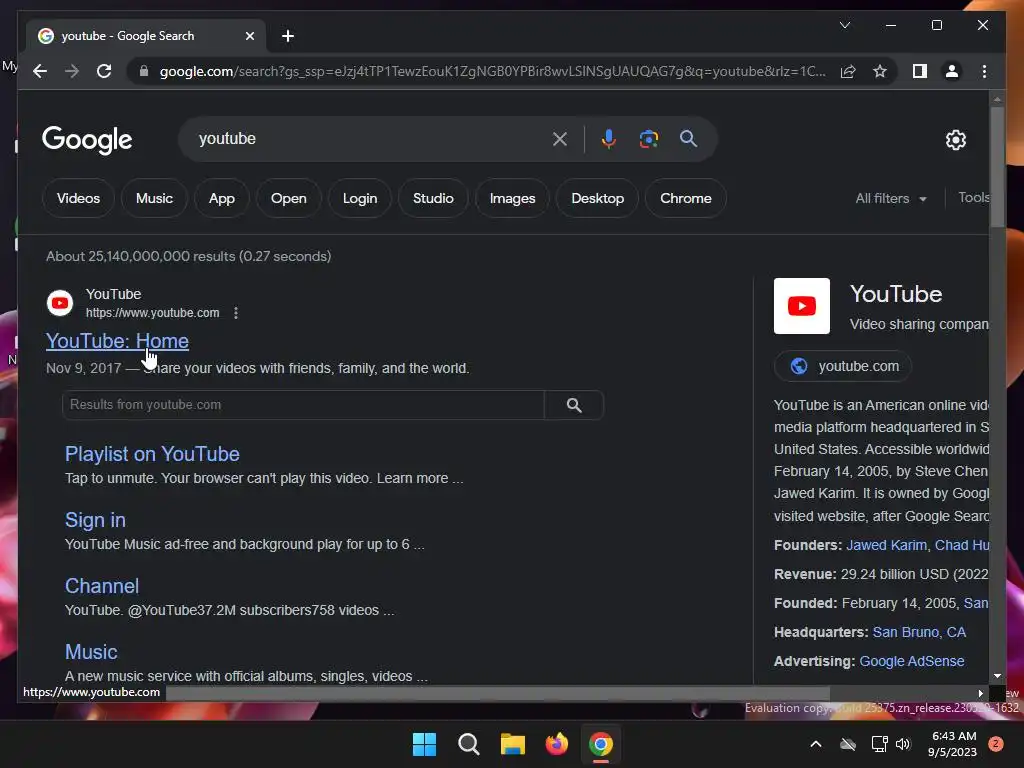The width and height of the screenshot is (1024, 768).
Task: Click the Results from youtube.com search field
Action: [303, 405]
